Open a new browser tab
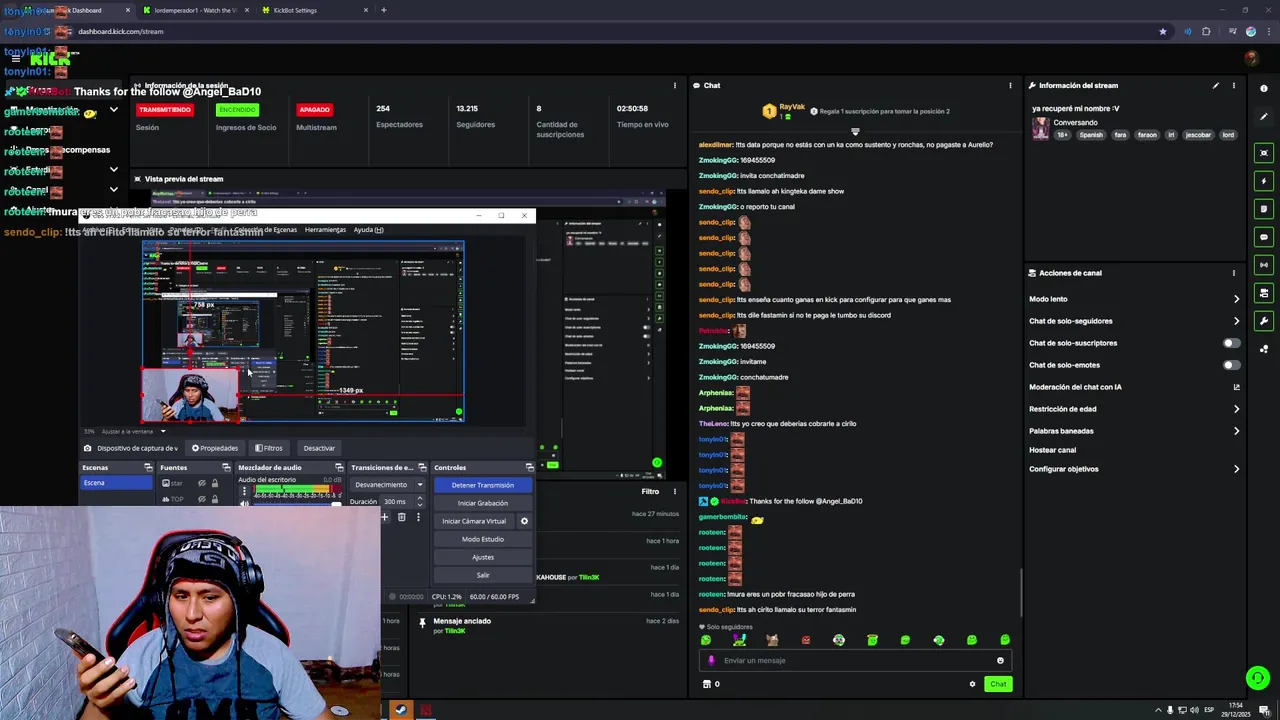The image size is (1280, 720). pos(384,10)
